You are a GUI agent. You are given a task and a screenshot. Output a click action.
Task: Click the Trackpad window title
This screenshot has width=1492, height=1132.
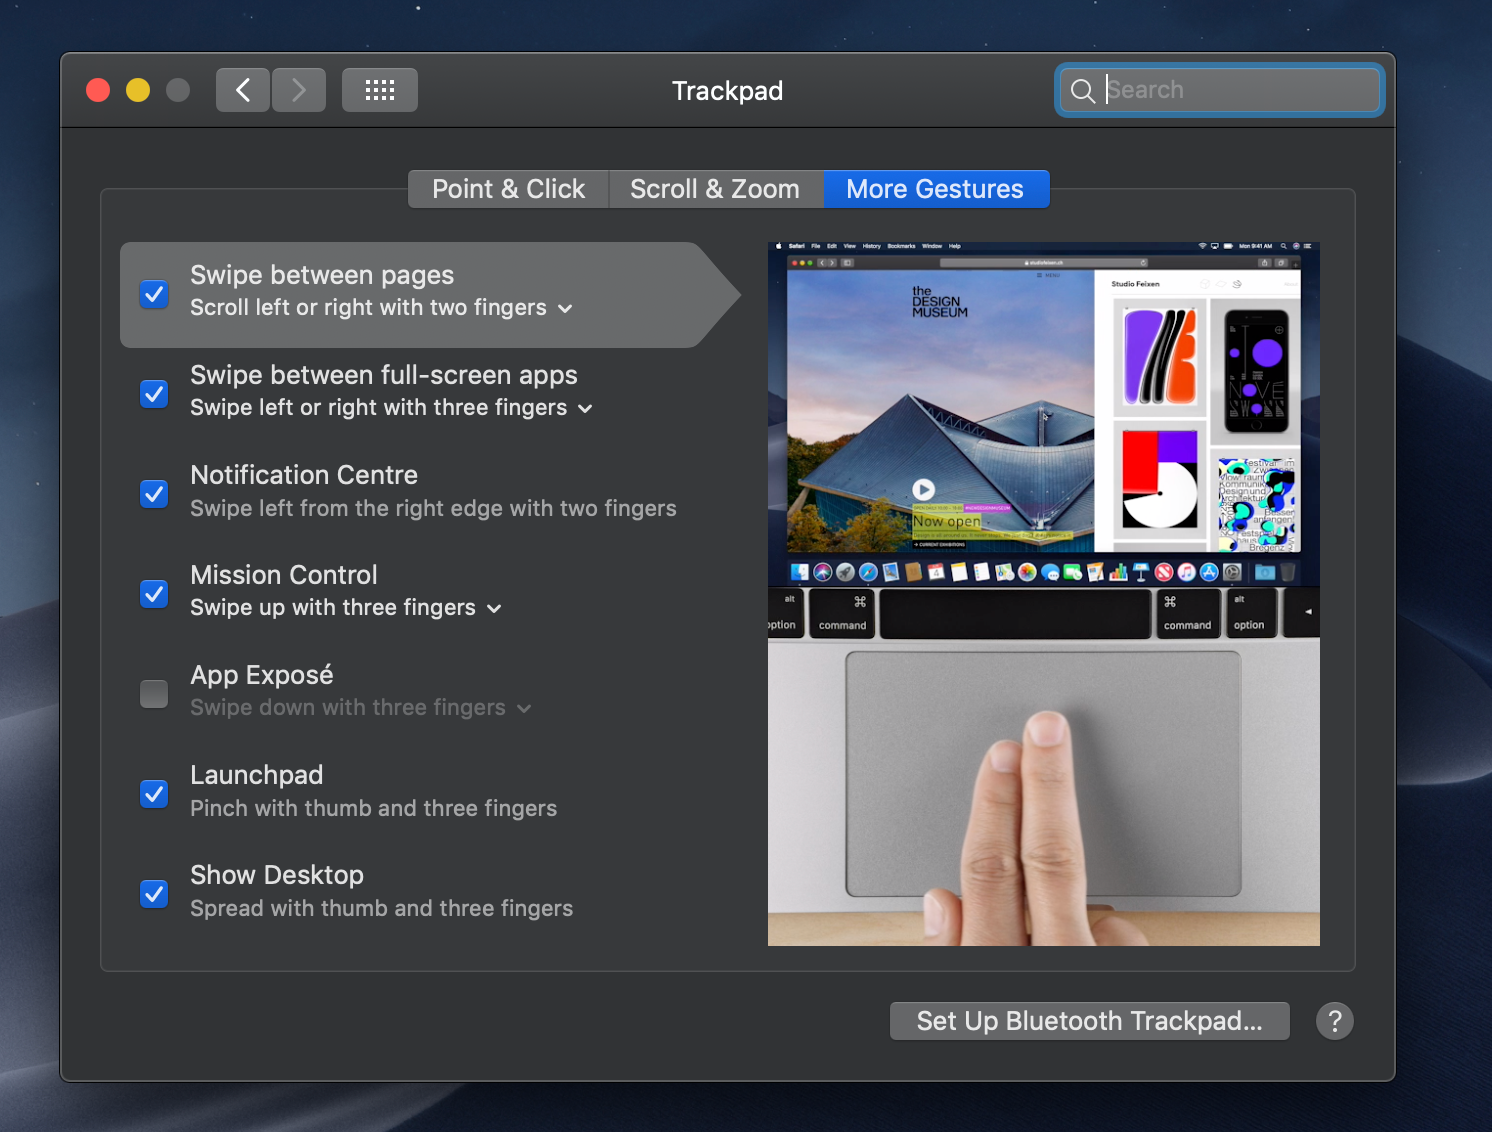point(727,91)
